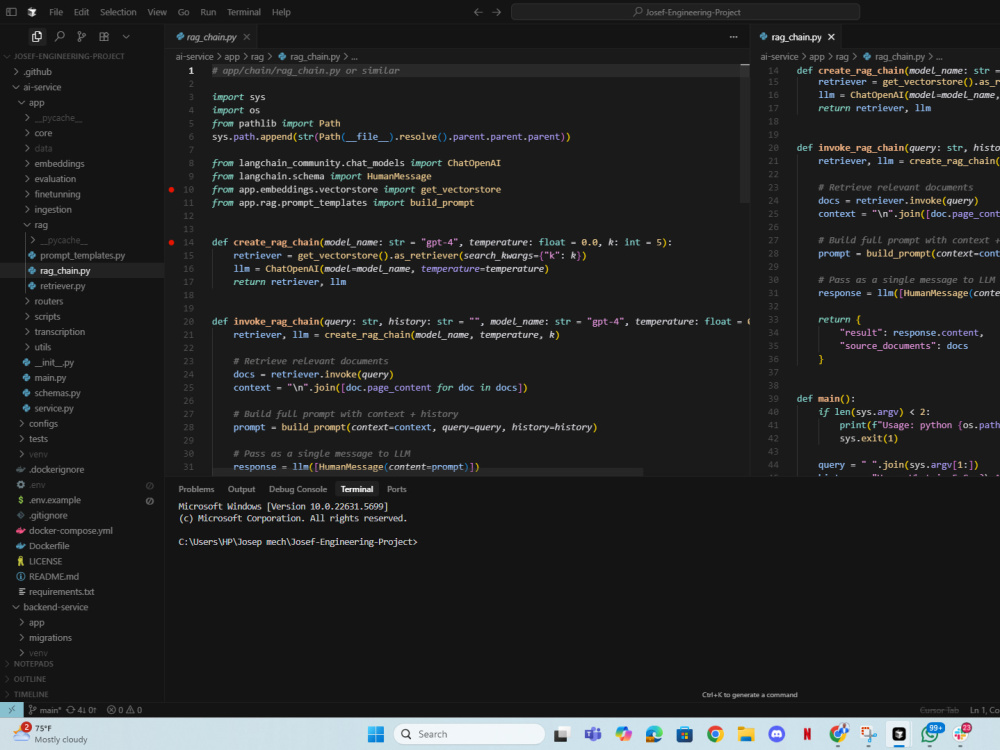Open errors and warnings status counter
Viewport: 1000px width, 750px height.
point(124,710)
